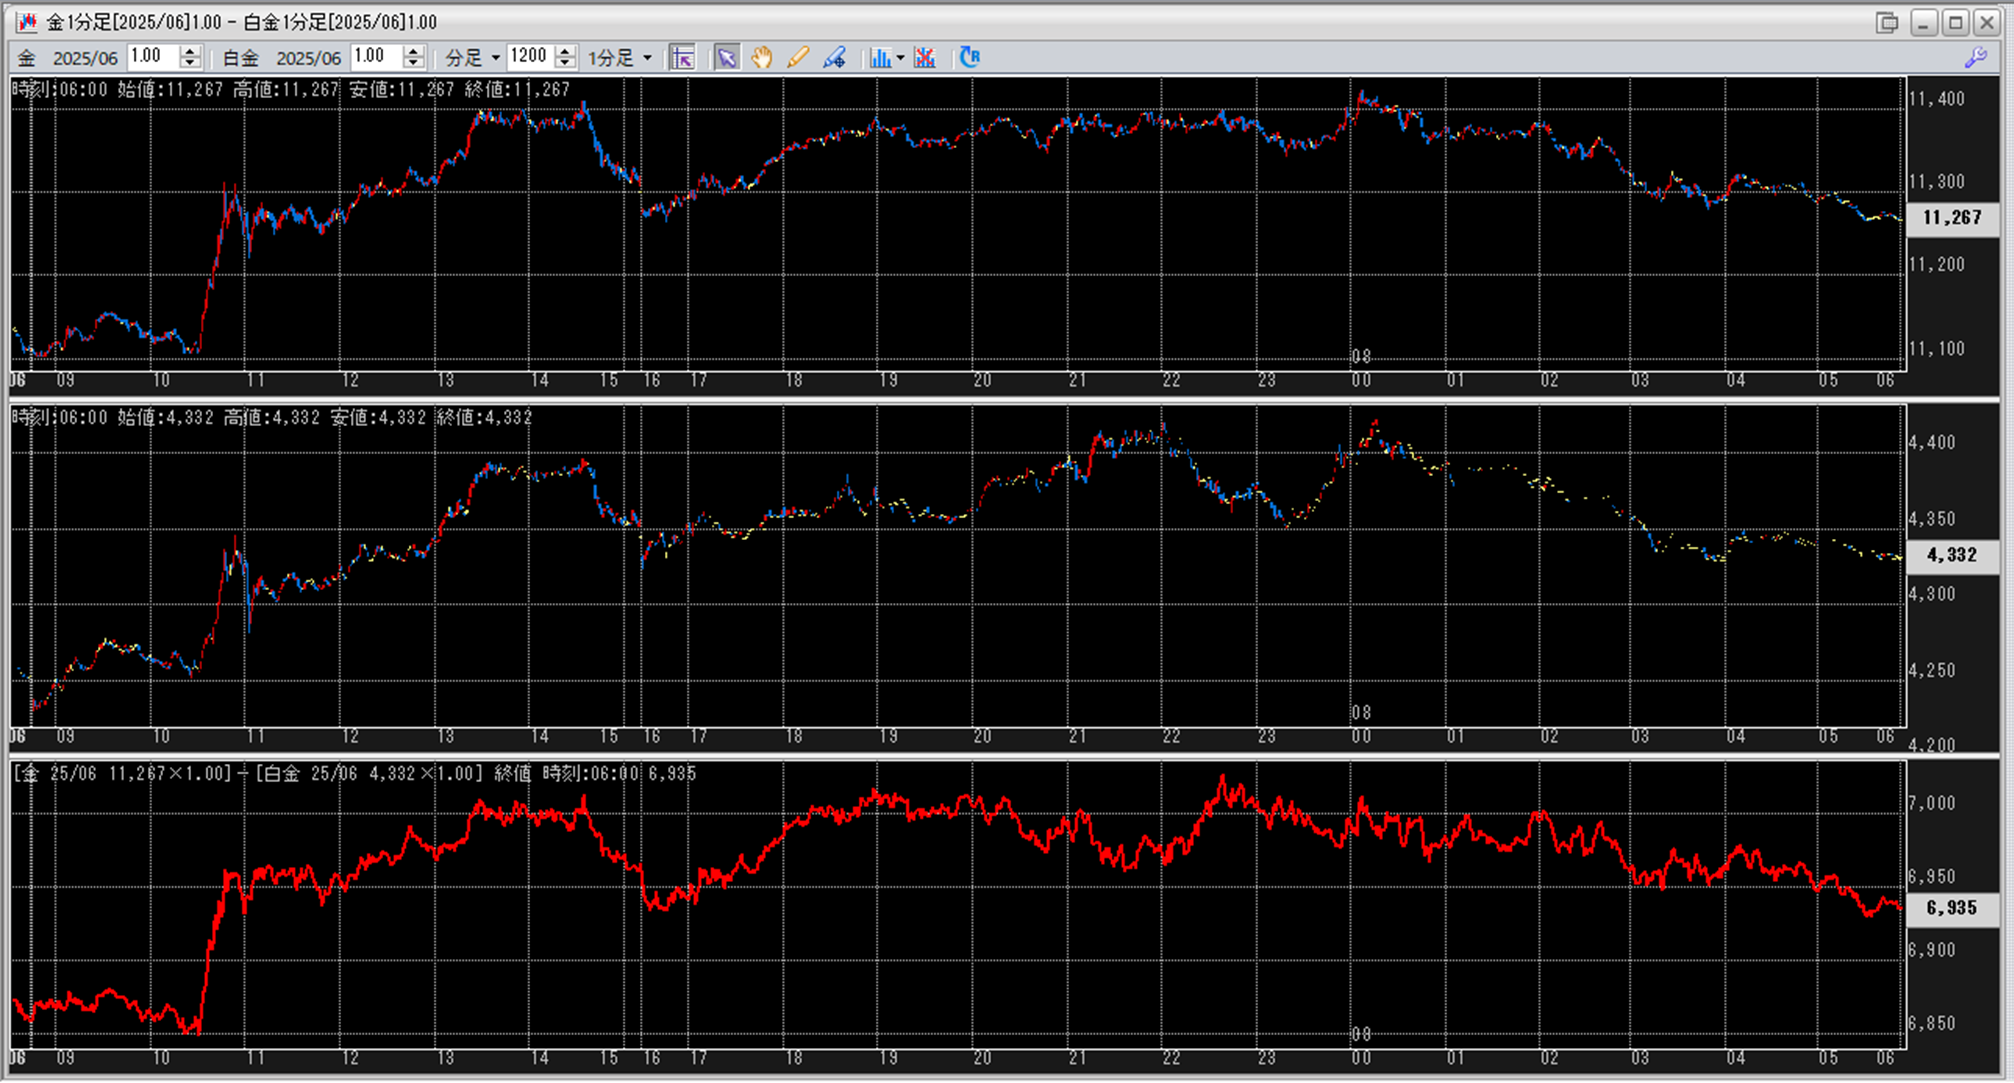Activate the hand pan tool
This screenshot has width=2014, height=1083.
pyautogui.click(x=762, y=58)
